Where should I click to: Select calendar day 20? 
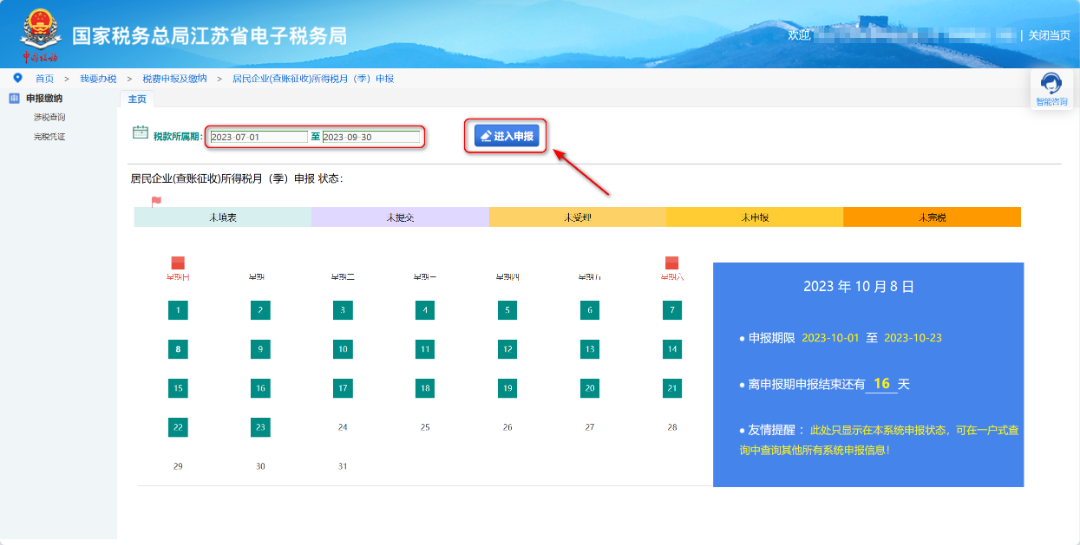point(590,388)
